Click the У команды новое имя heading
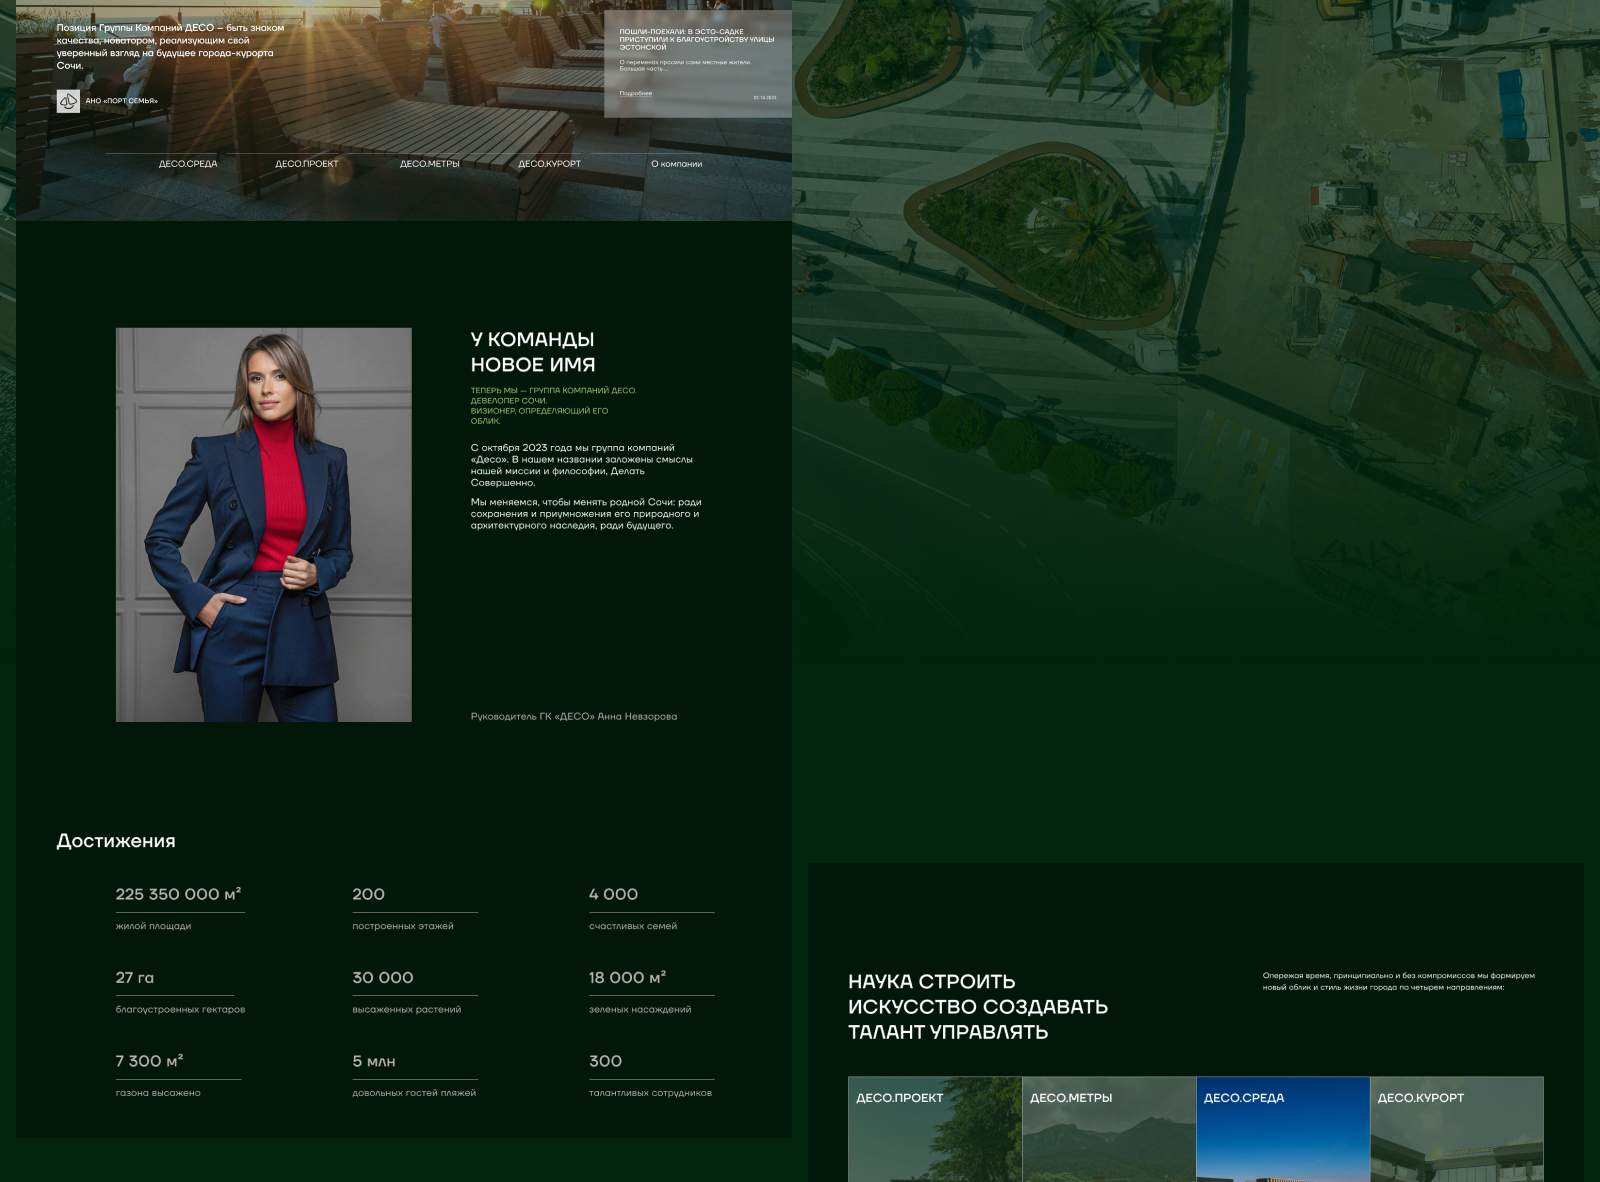The height and width of the screenshot is (1182, 1600). coord(533,352)
